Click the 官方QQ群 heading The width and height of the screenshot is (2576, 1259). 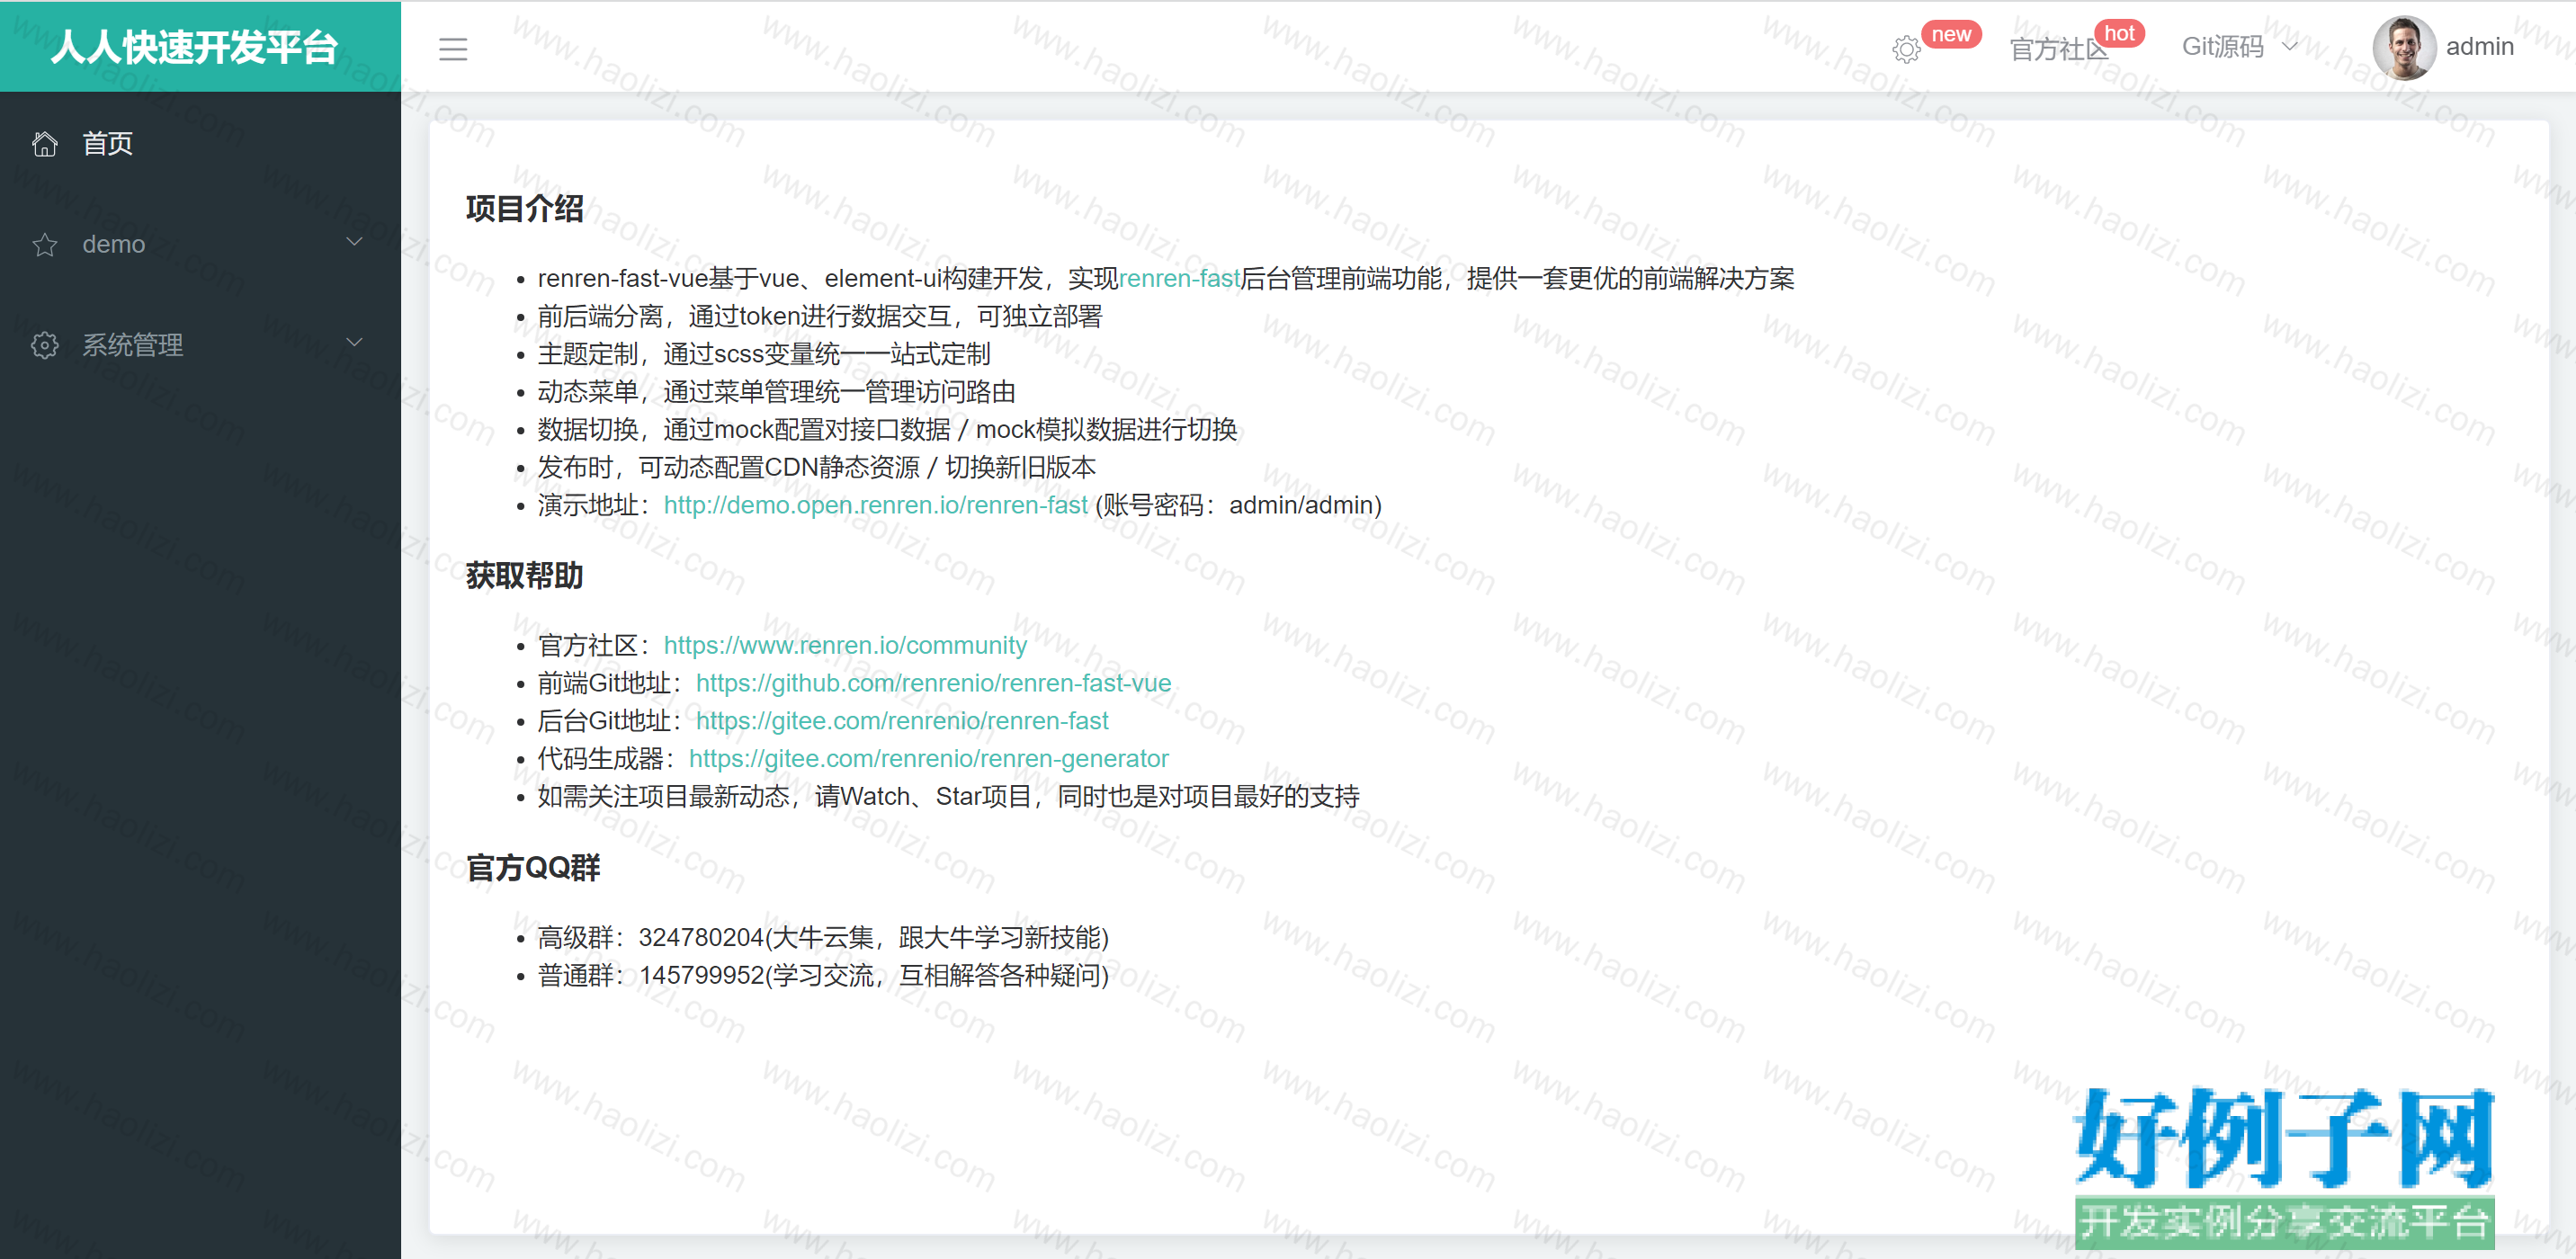533,868
